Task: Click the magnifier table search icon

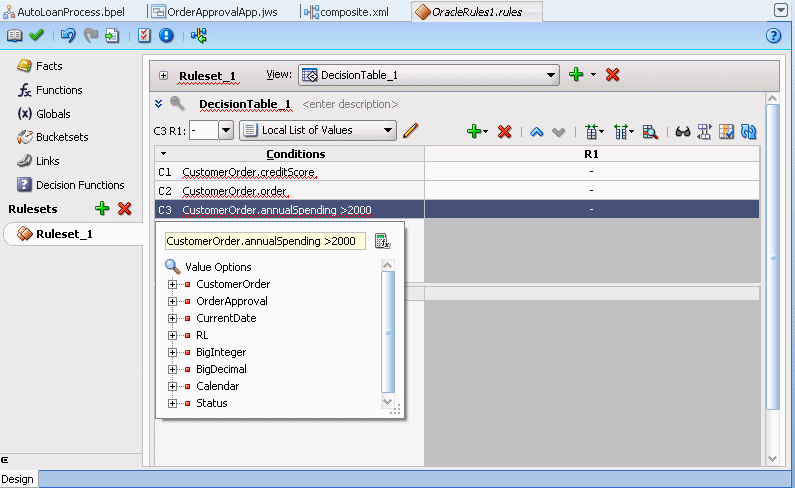Action: pyautogui.click(x=649, y=132)
